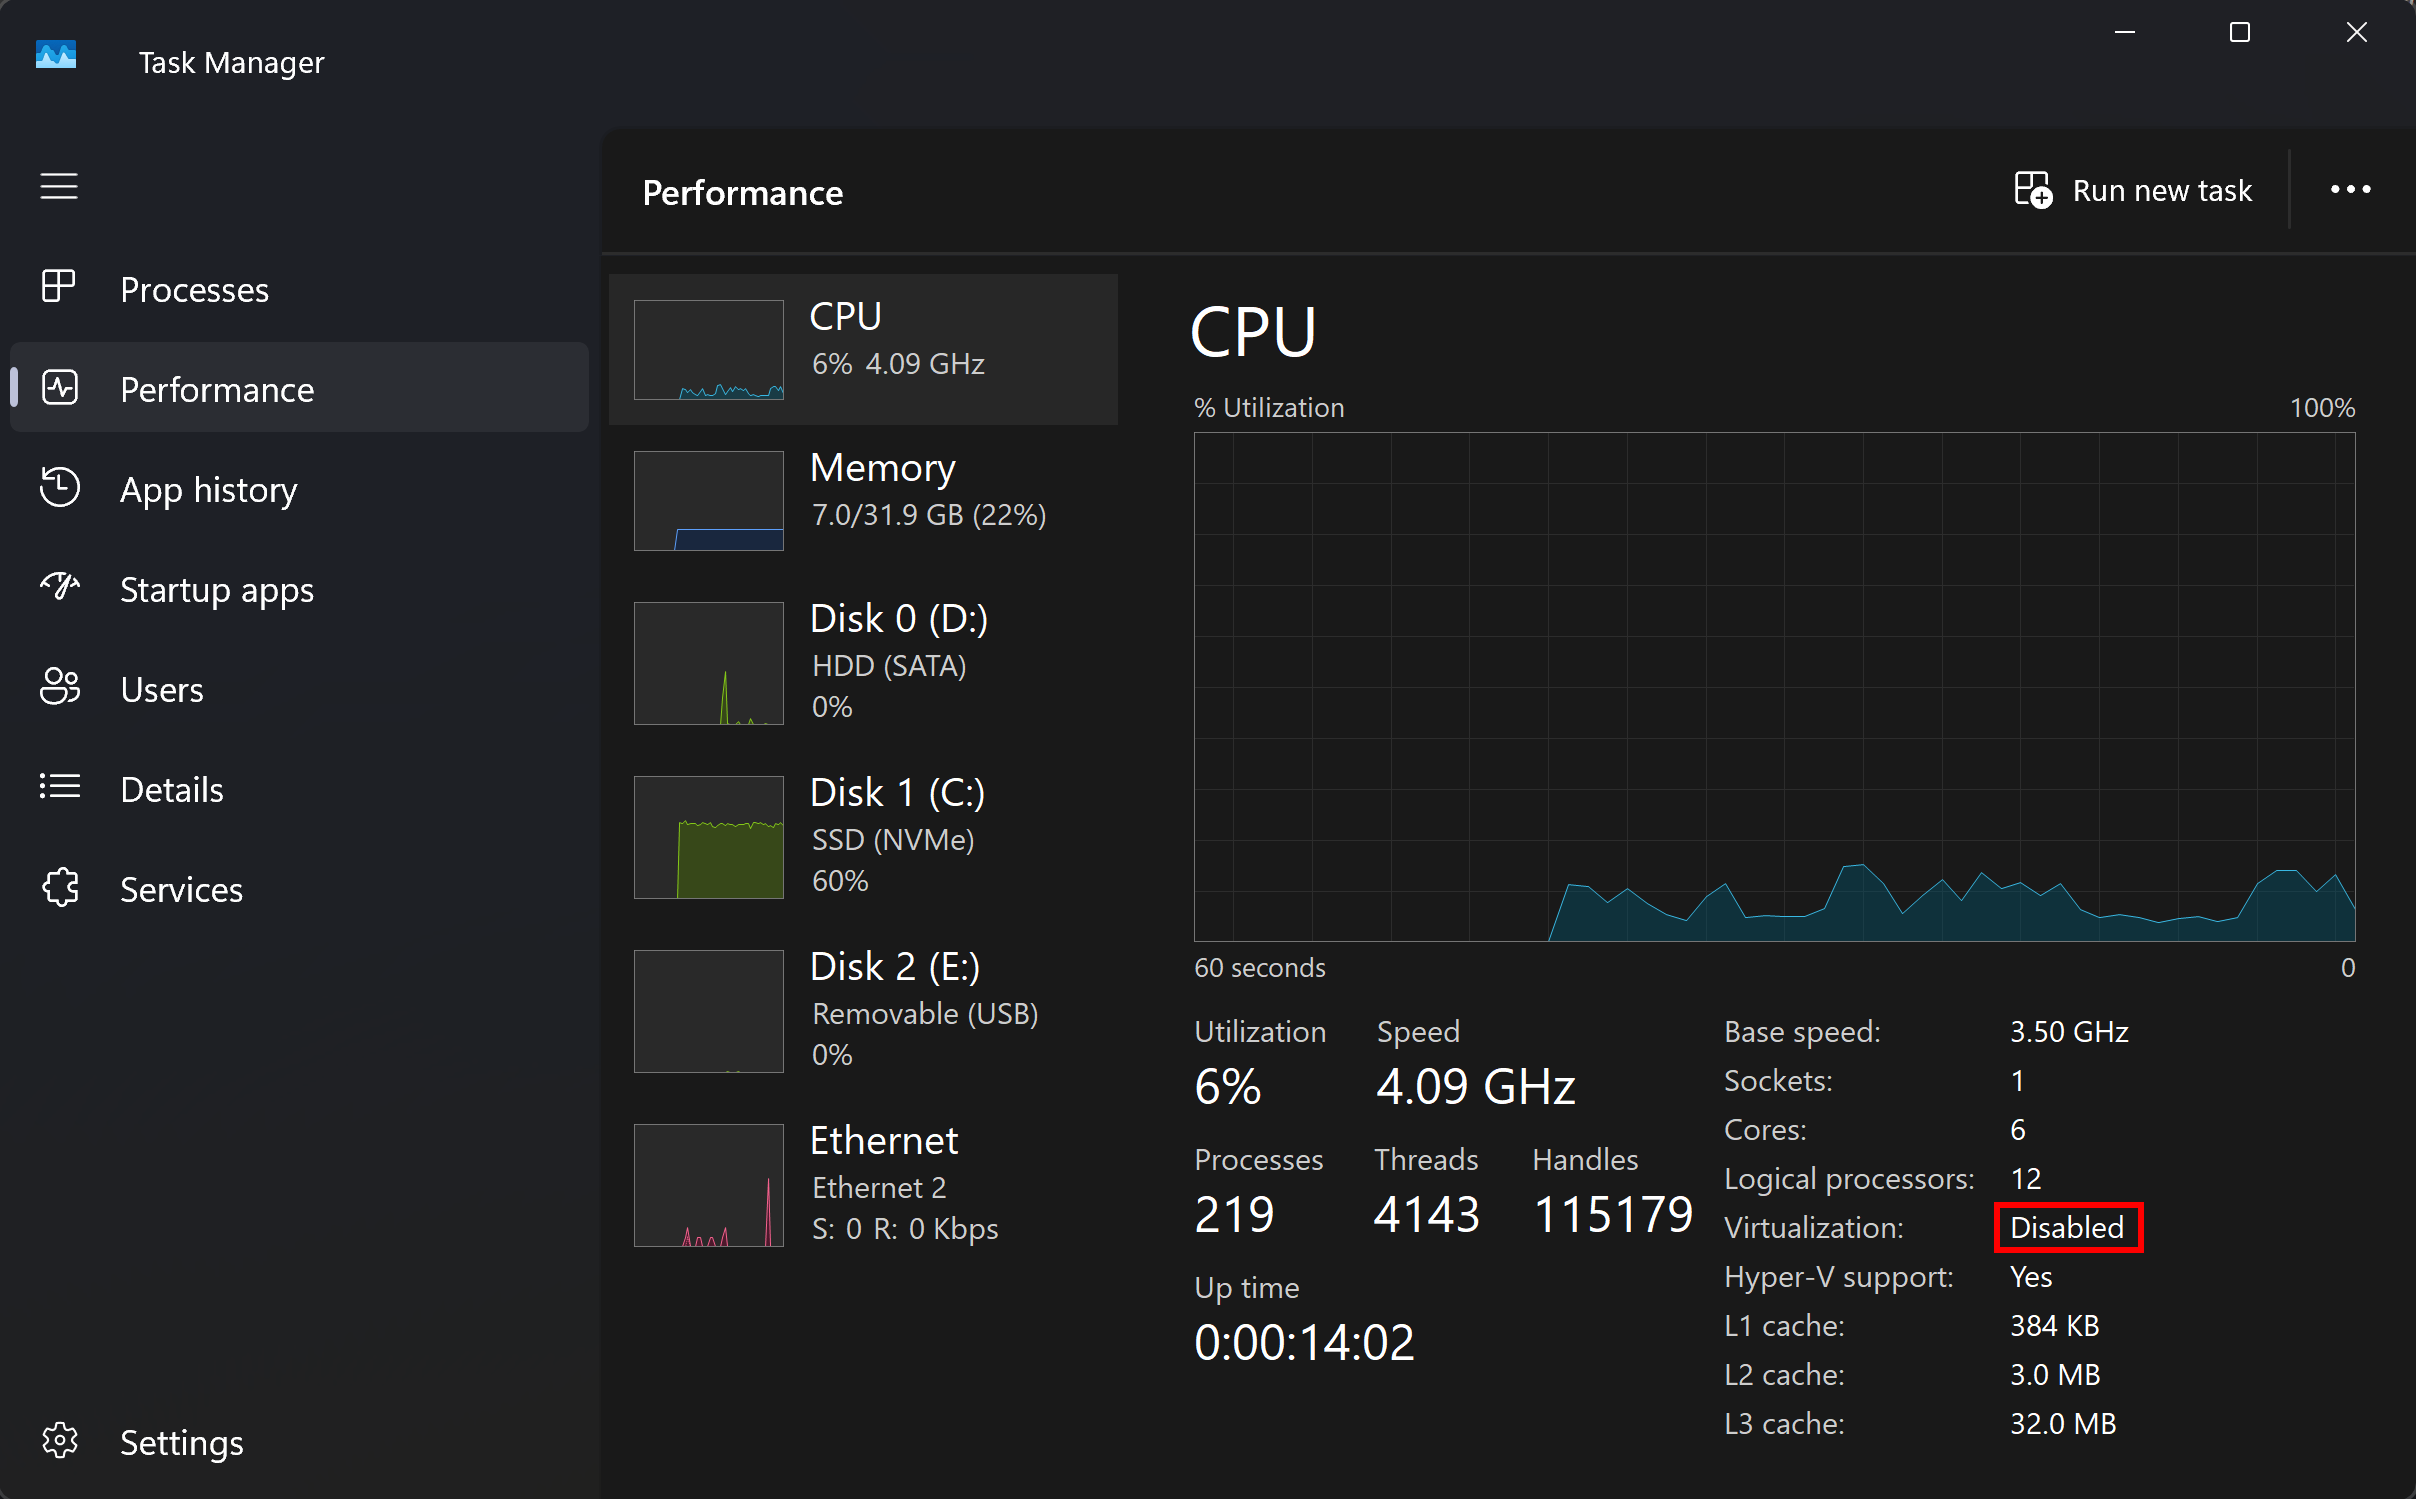
Task: Click the Users people icon
Action: (60, 687)
